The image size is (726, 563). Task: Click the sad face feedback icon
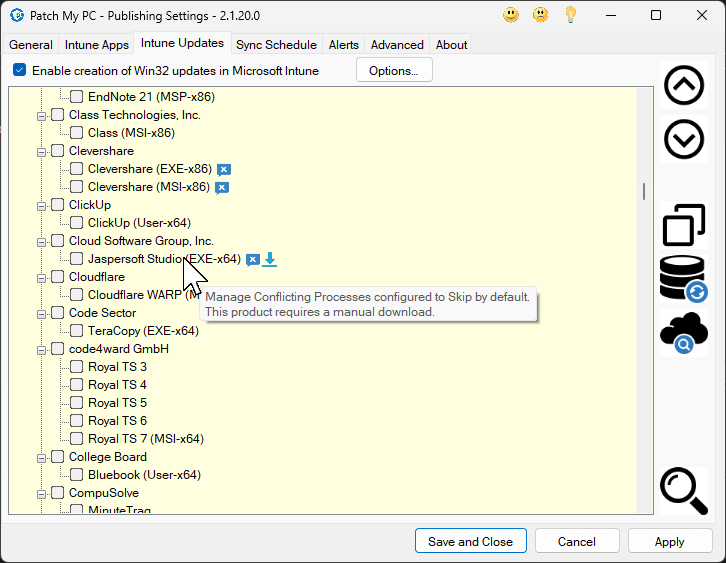click(x=540, y=15)
